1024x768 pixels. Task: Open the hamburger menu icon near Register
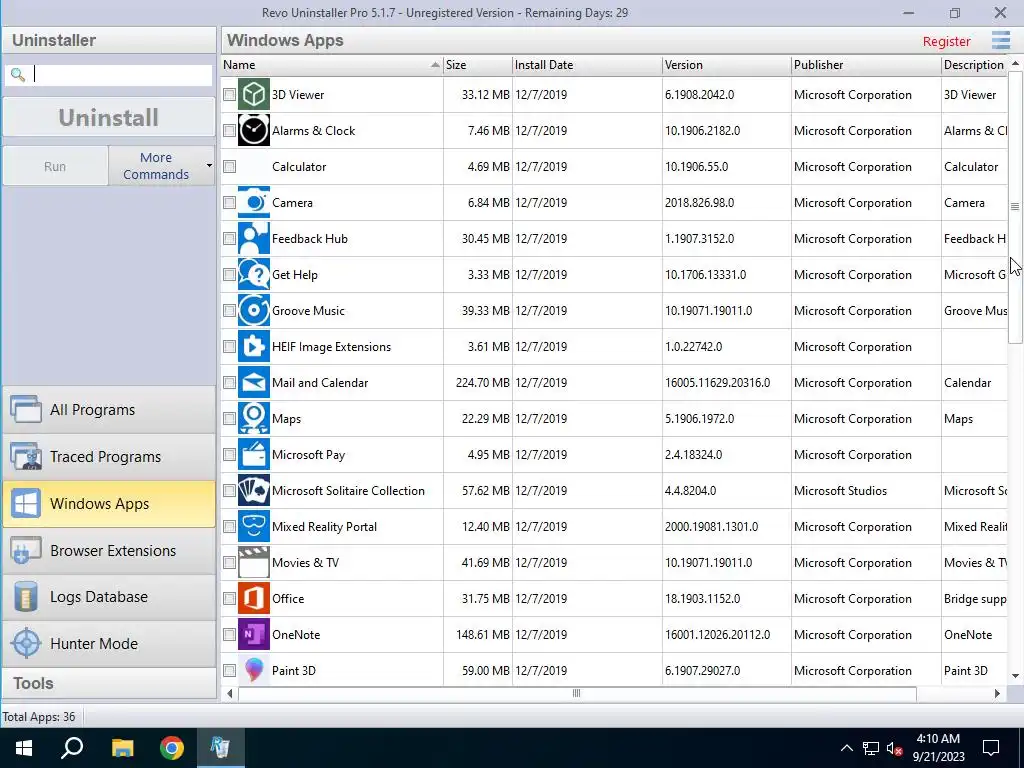[1000, 40]
